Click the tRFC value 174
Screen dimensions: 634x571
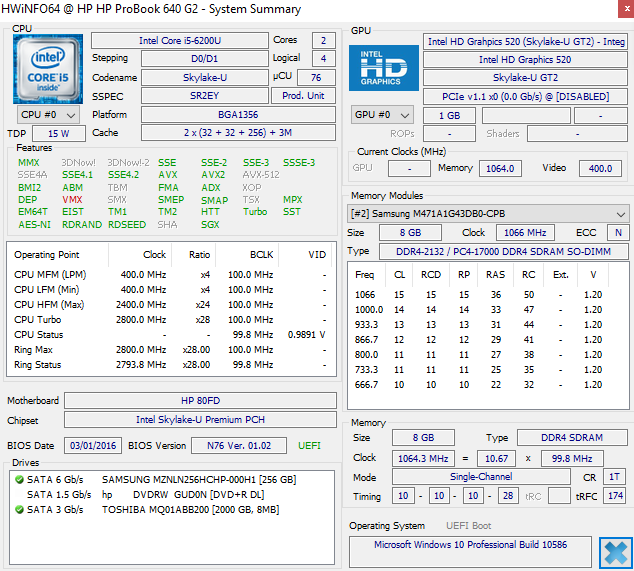click(x=615, y=495)
